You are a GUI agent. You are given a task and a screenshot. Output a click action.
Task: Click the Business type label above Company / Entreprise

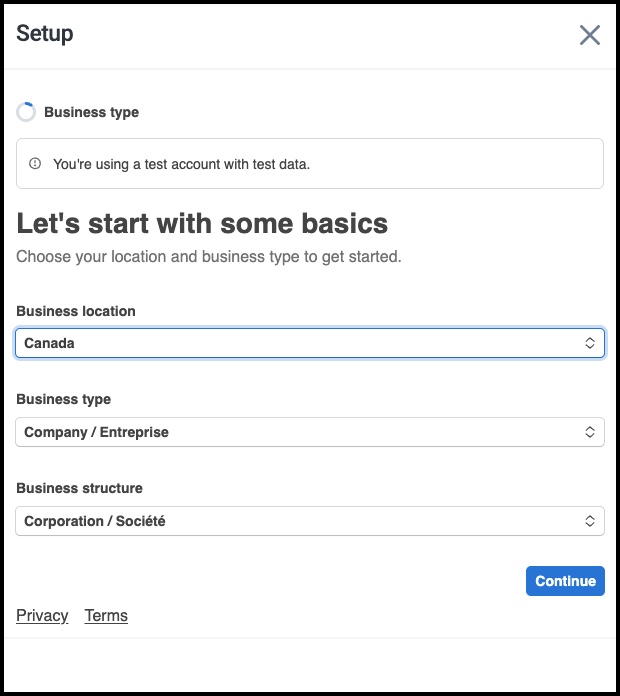(64, 399)
